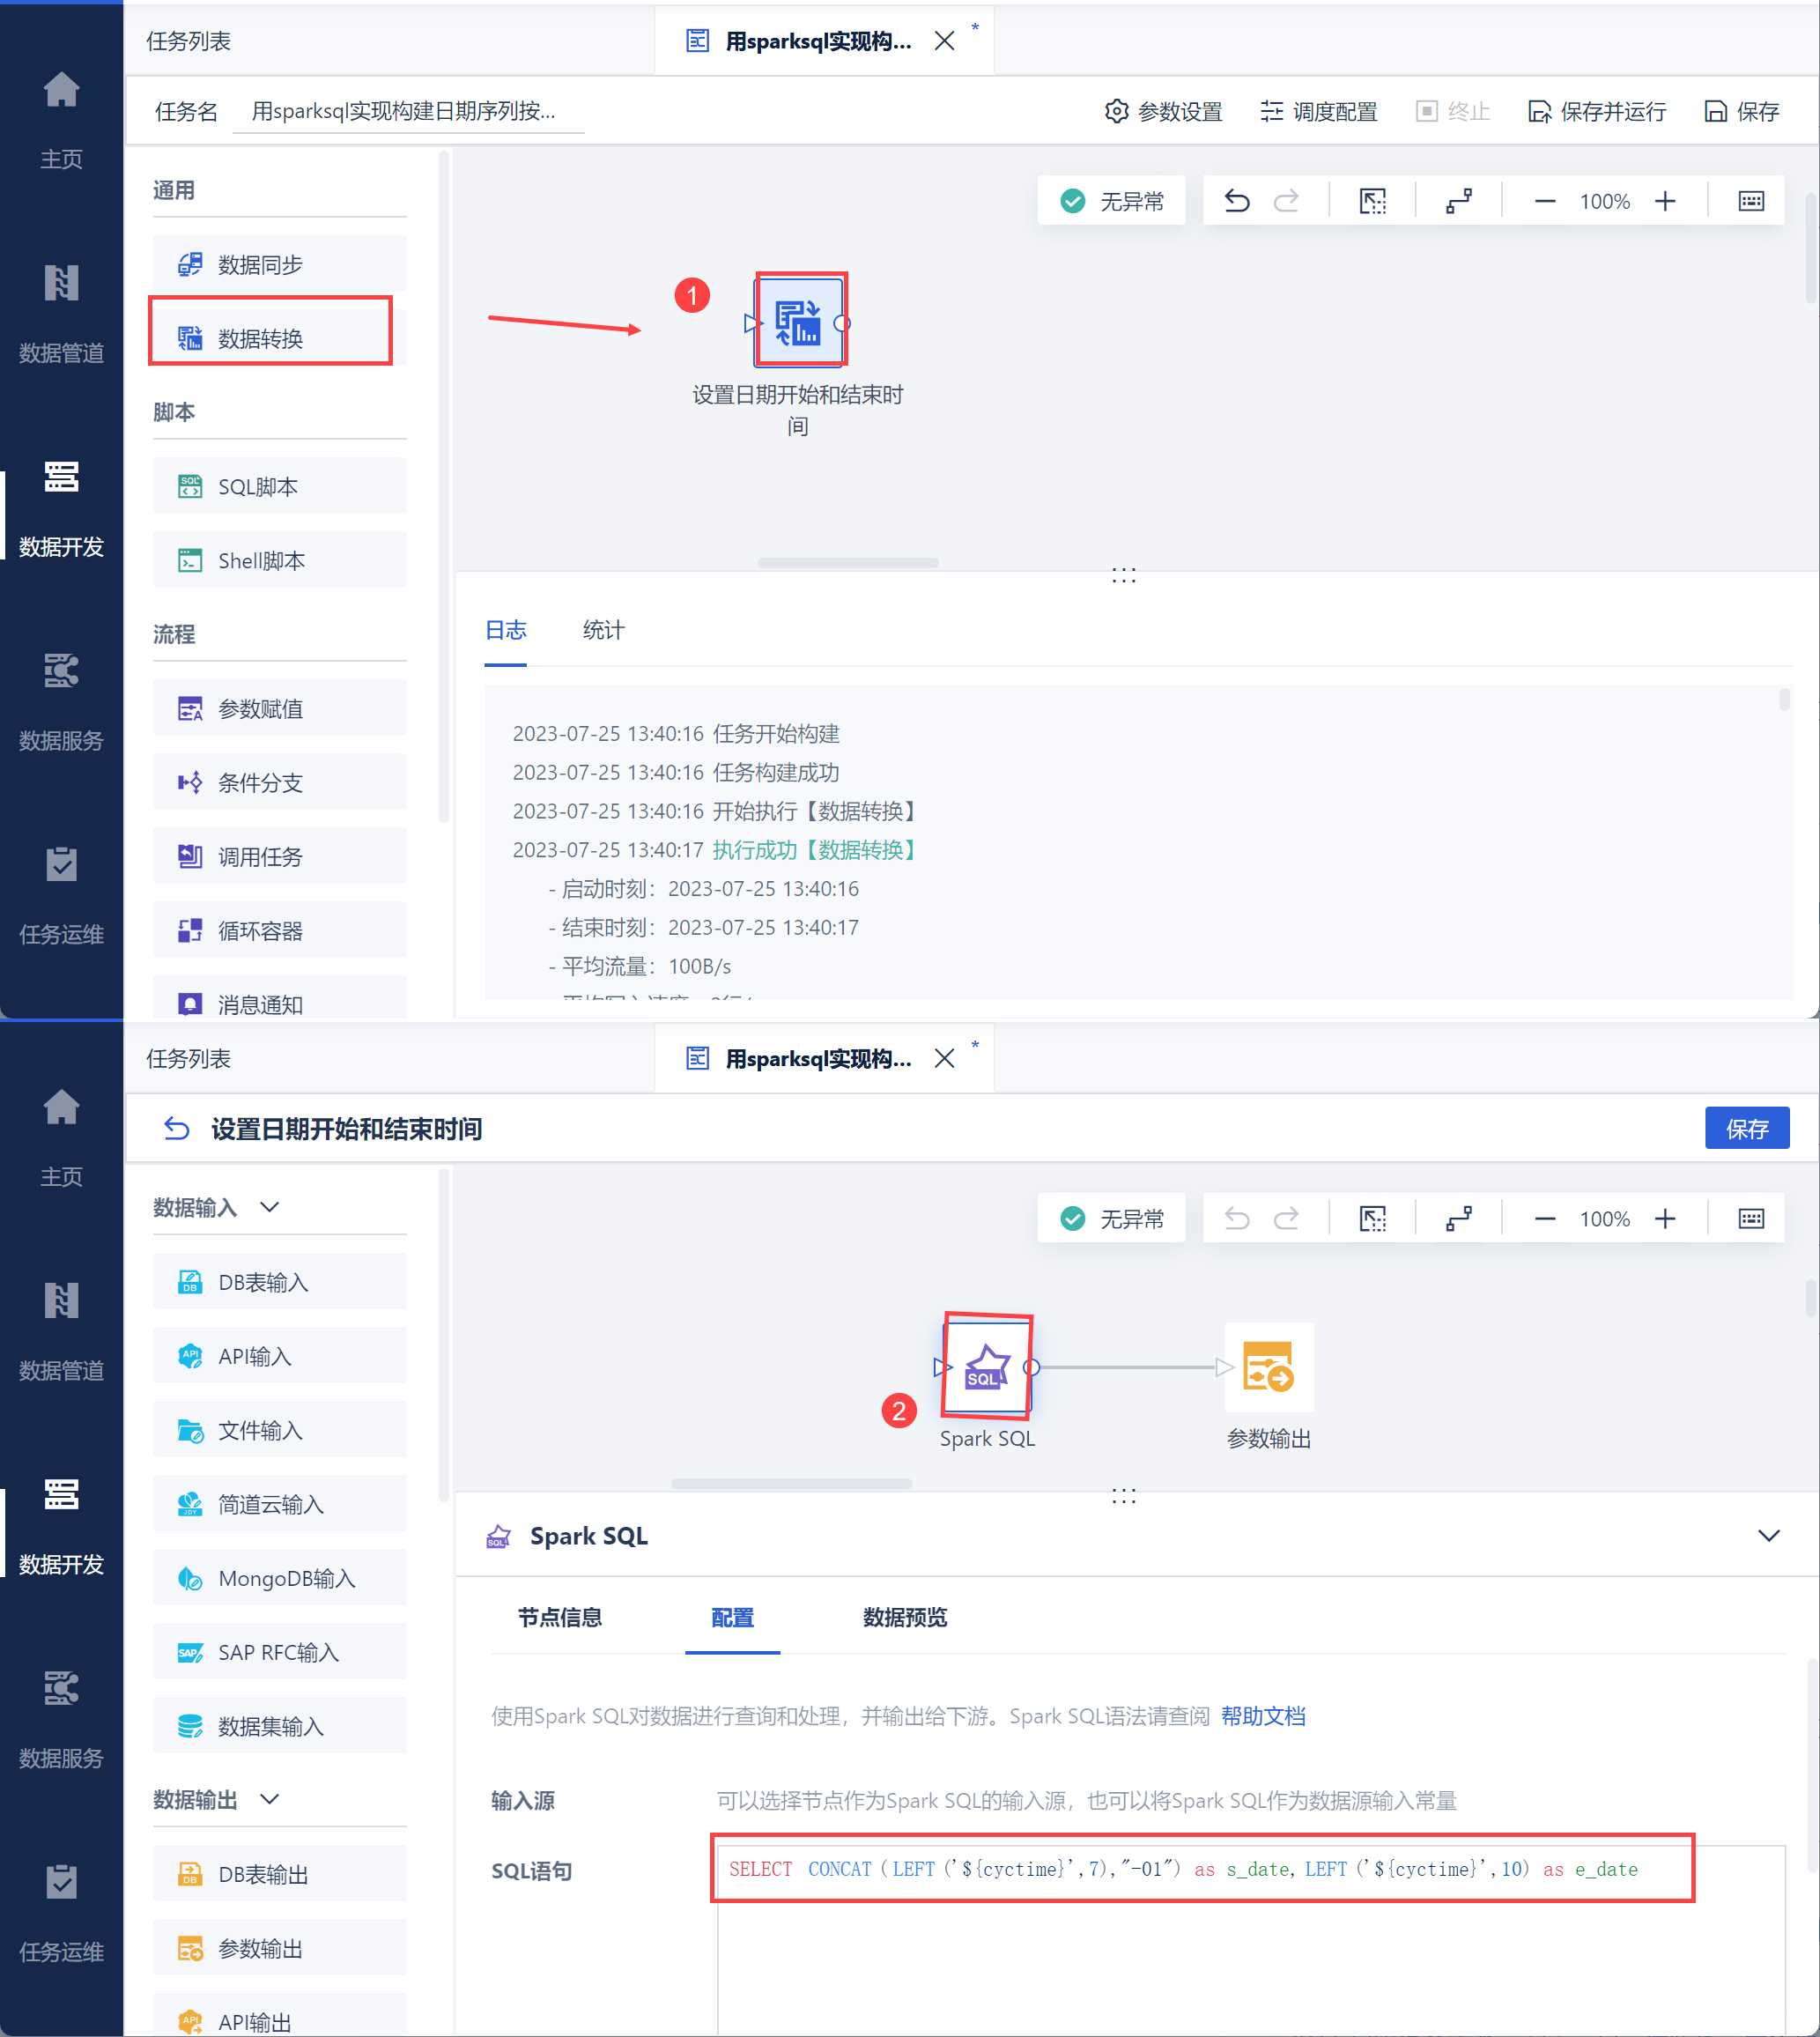Click the undo arrow in top canvas toolbar
This screenshot has height=2037, width=1820.
click(x=1237, y=201)
